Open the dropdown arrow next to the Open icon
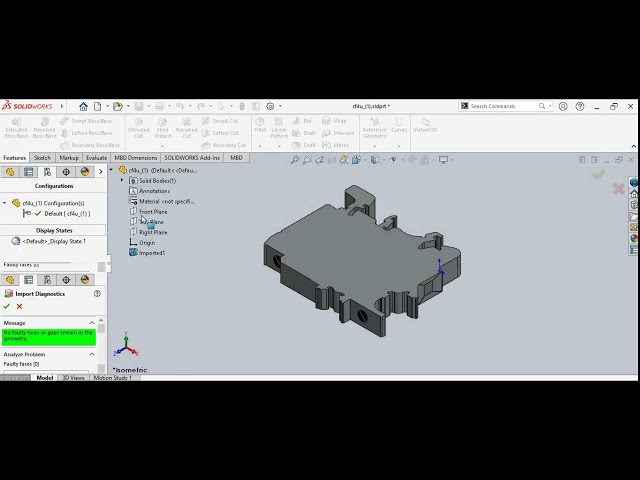Viewport: 640px width, 480px height. 128,106
